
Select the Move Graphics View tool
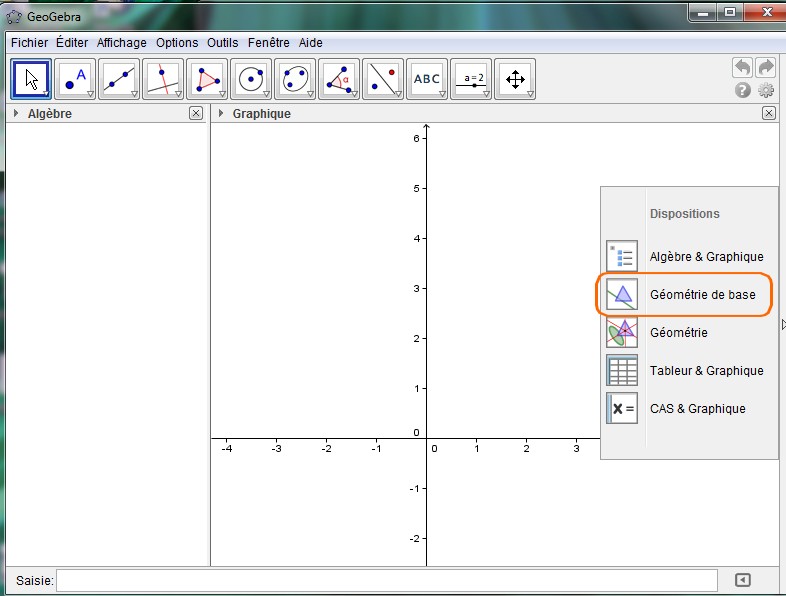click(515, 79)
